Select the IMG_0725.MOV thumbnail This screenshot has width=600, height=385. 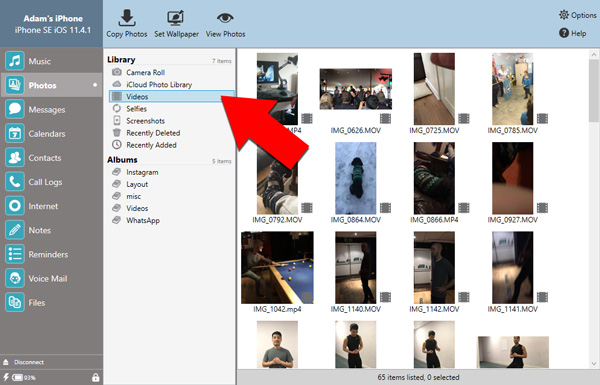(434, 89)
